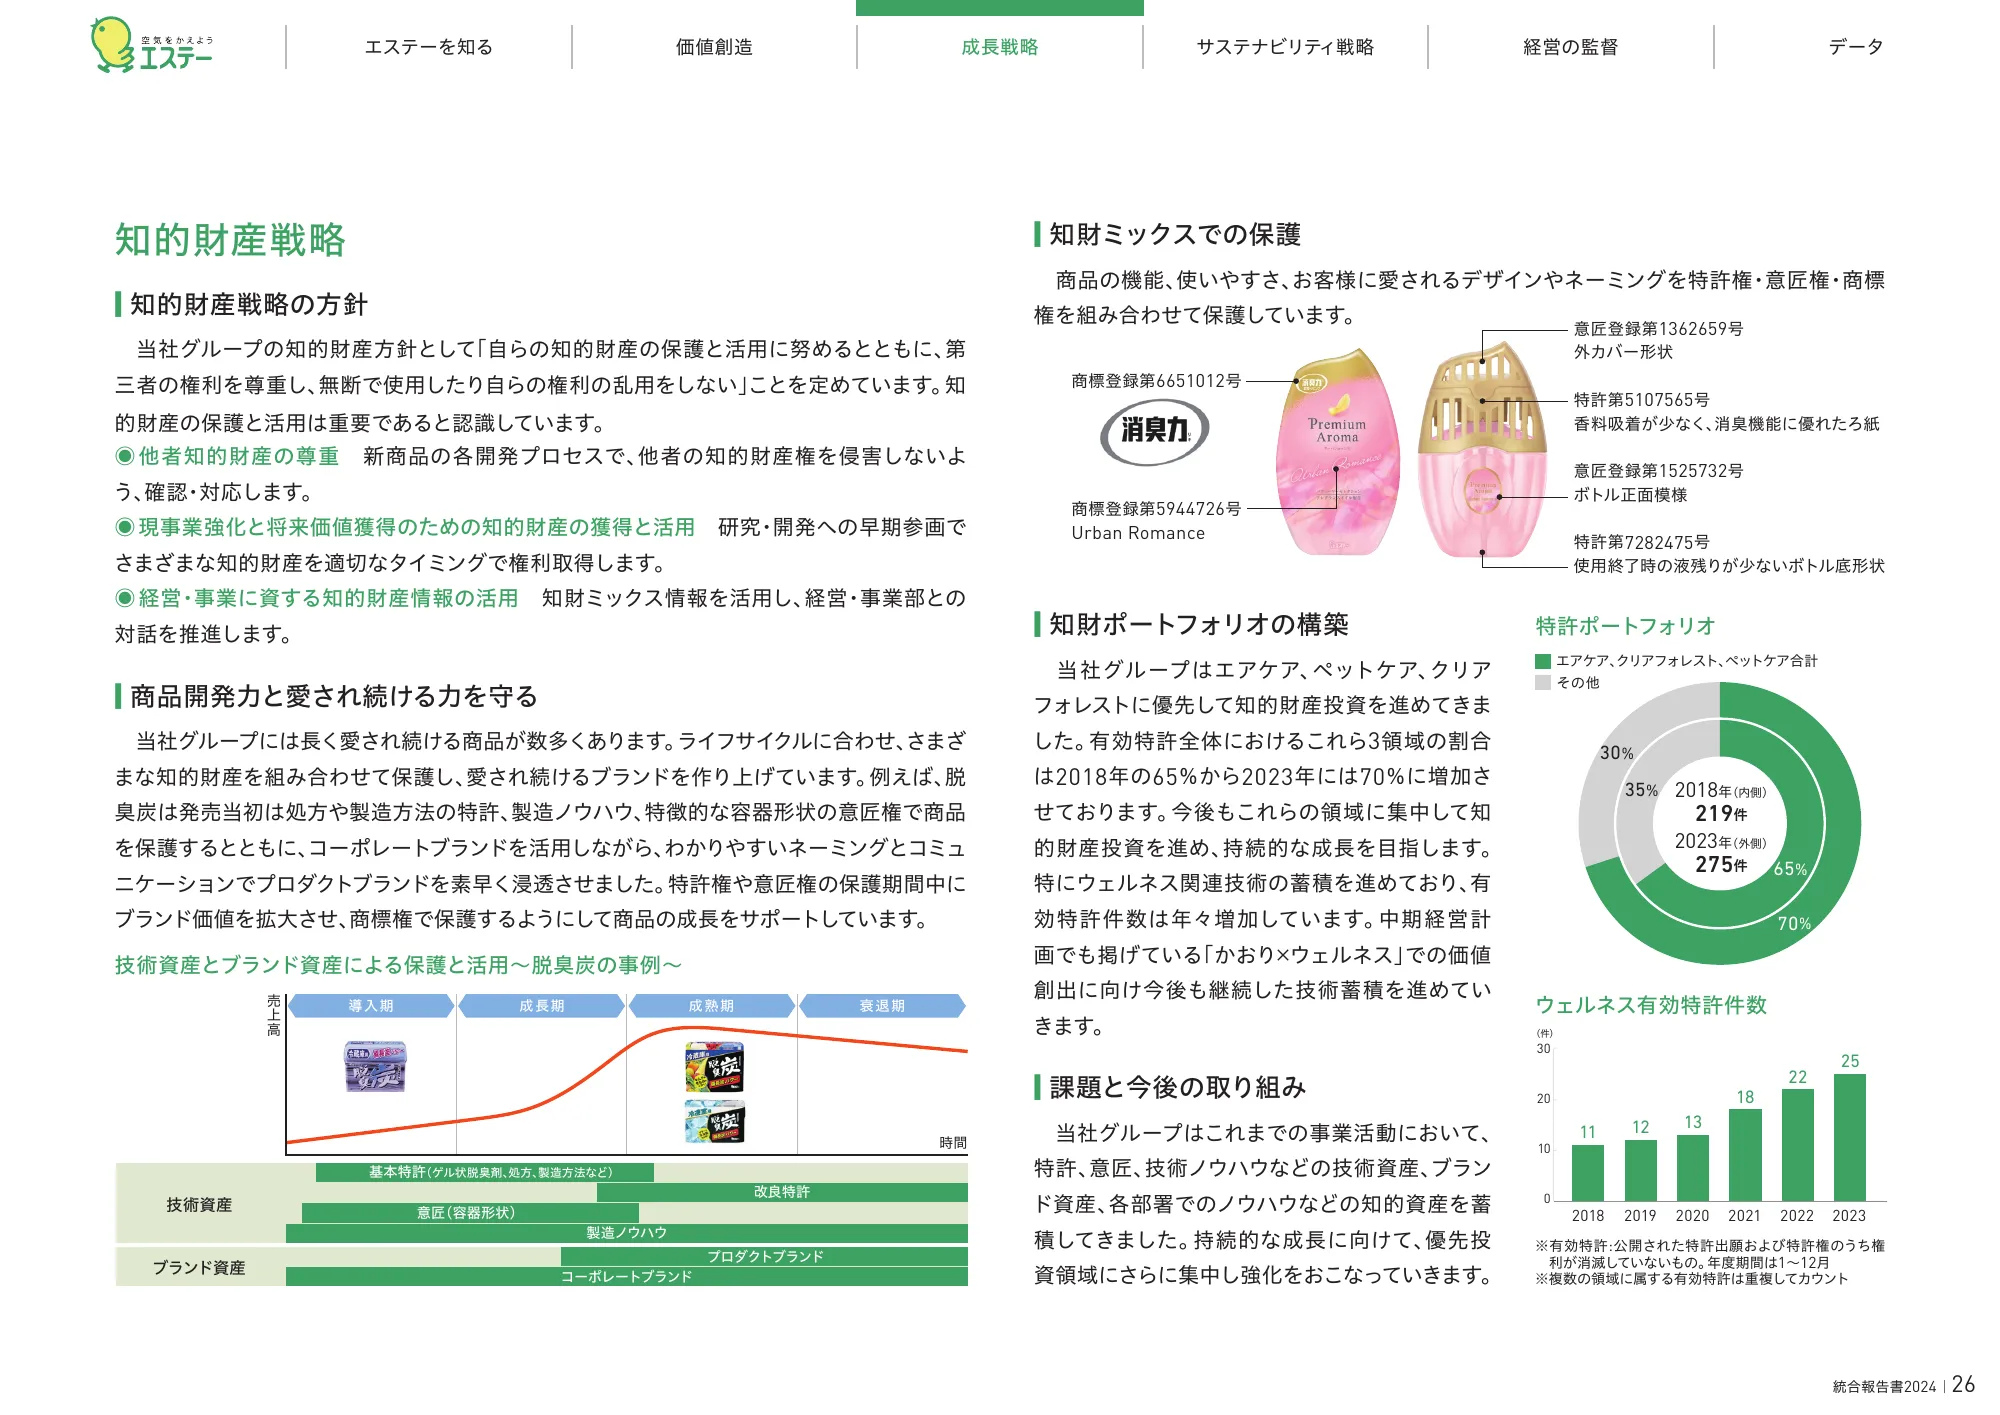Screen dimensions: 2000x1415
Task: Click the 意匠（容器形状） green bar
Action: pyautogui.click(x=470, y=1213)
